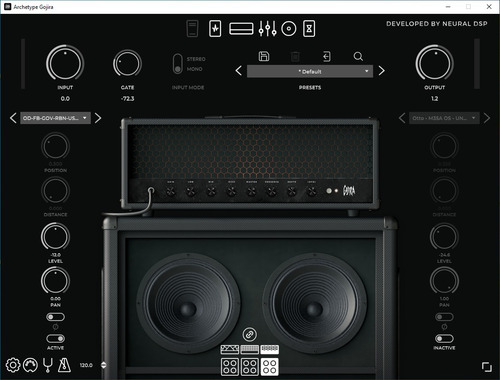The height and width of the screenshot is (380, 500).
Task: Click the tempo up/down stepper arrows
Action: tap(103, 365)
